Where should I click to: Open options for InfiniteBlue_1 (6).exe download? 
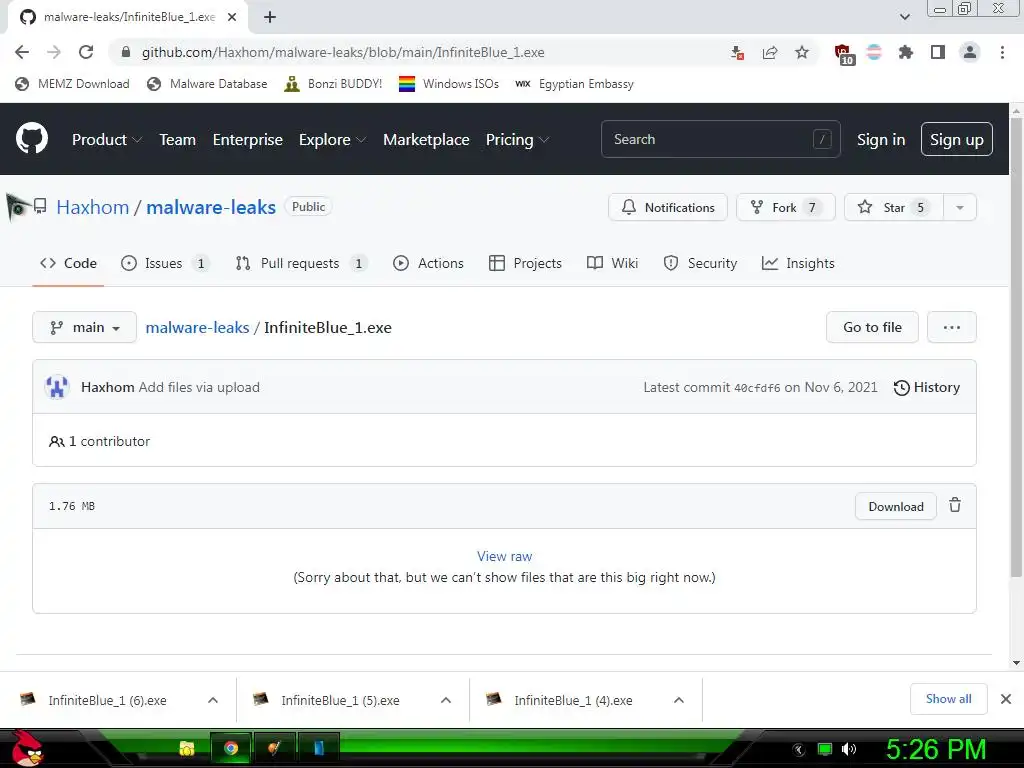[213, 700]
